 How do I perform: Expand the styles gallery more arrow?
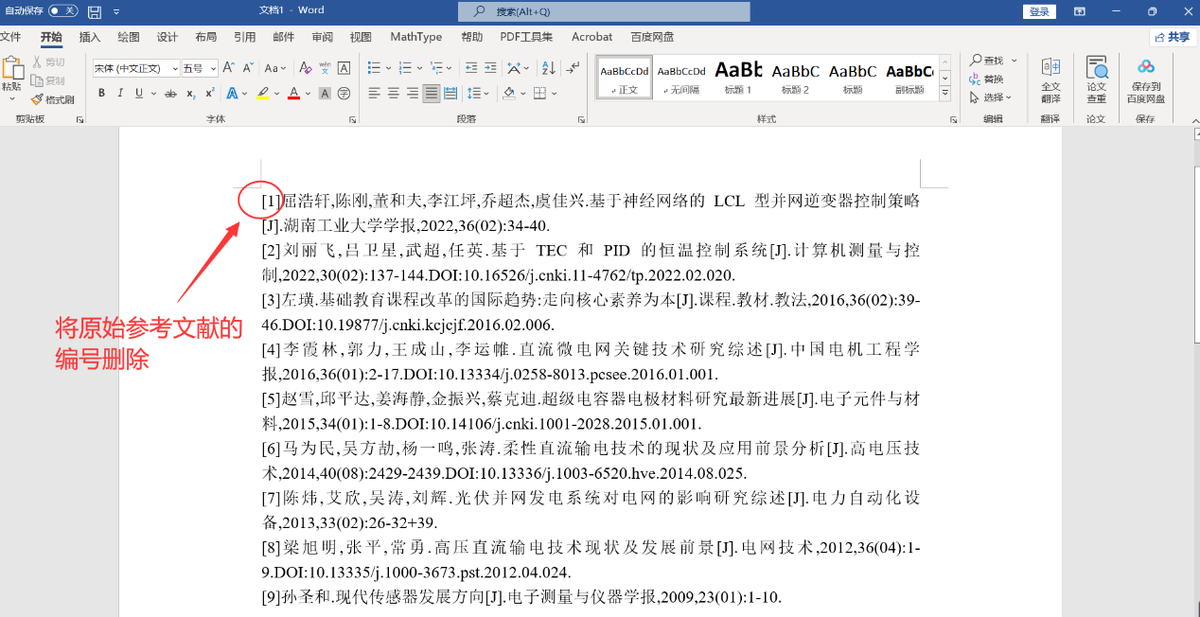(x=946, y=91)
